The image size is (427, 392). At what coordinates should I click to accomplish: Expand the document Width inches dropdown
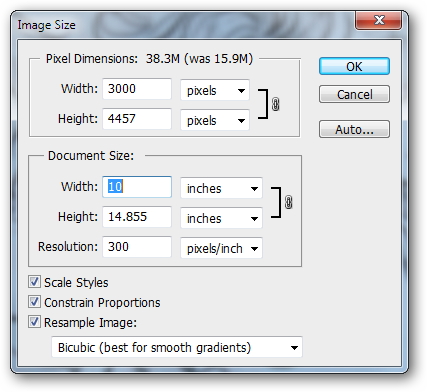(222, 188)
